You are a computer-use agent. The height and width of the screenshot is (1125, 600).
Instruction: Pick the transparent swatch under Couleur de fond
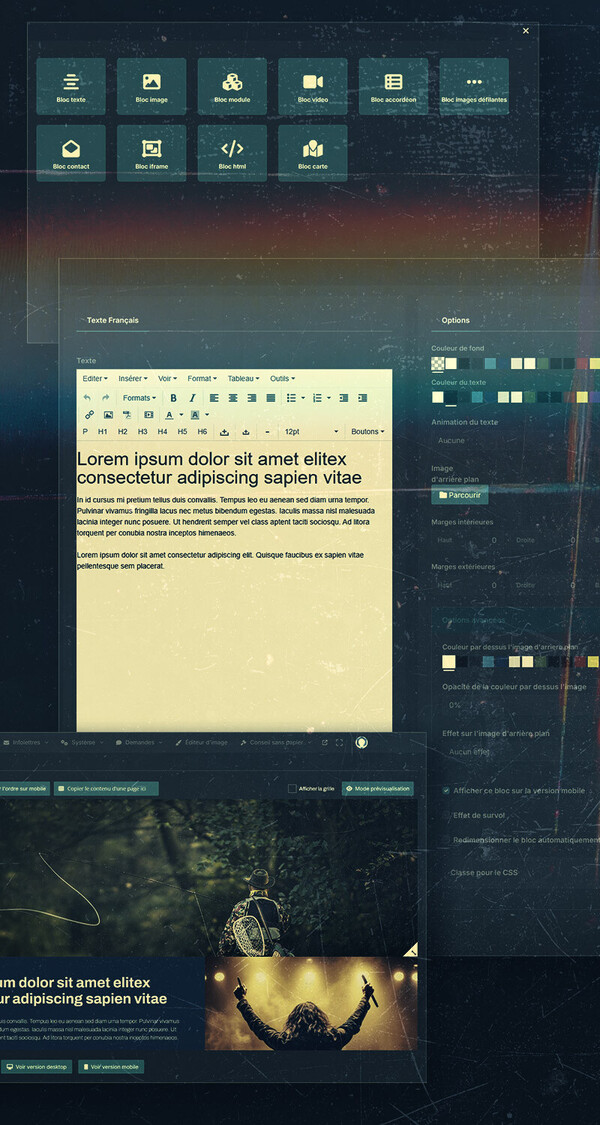click(x=437, y=363)
